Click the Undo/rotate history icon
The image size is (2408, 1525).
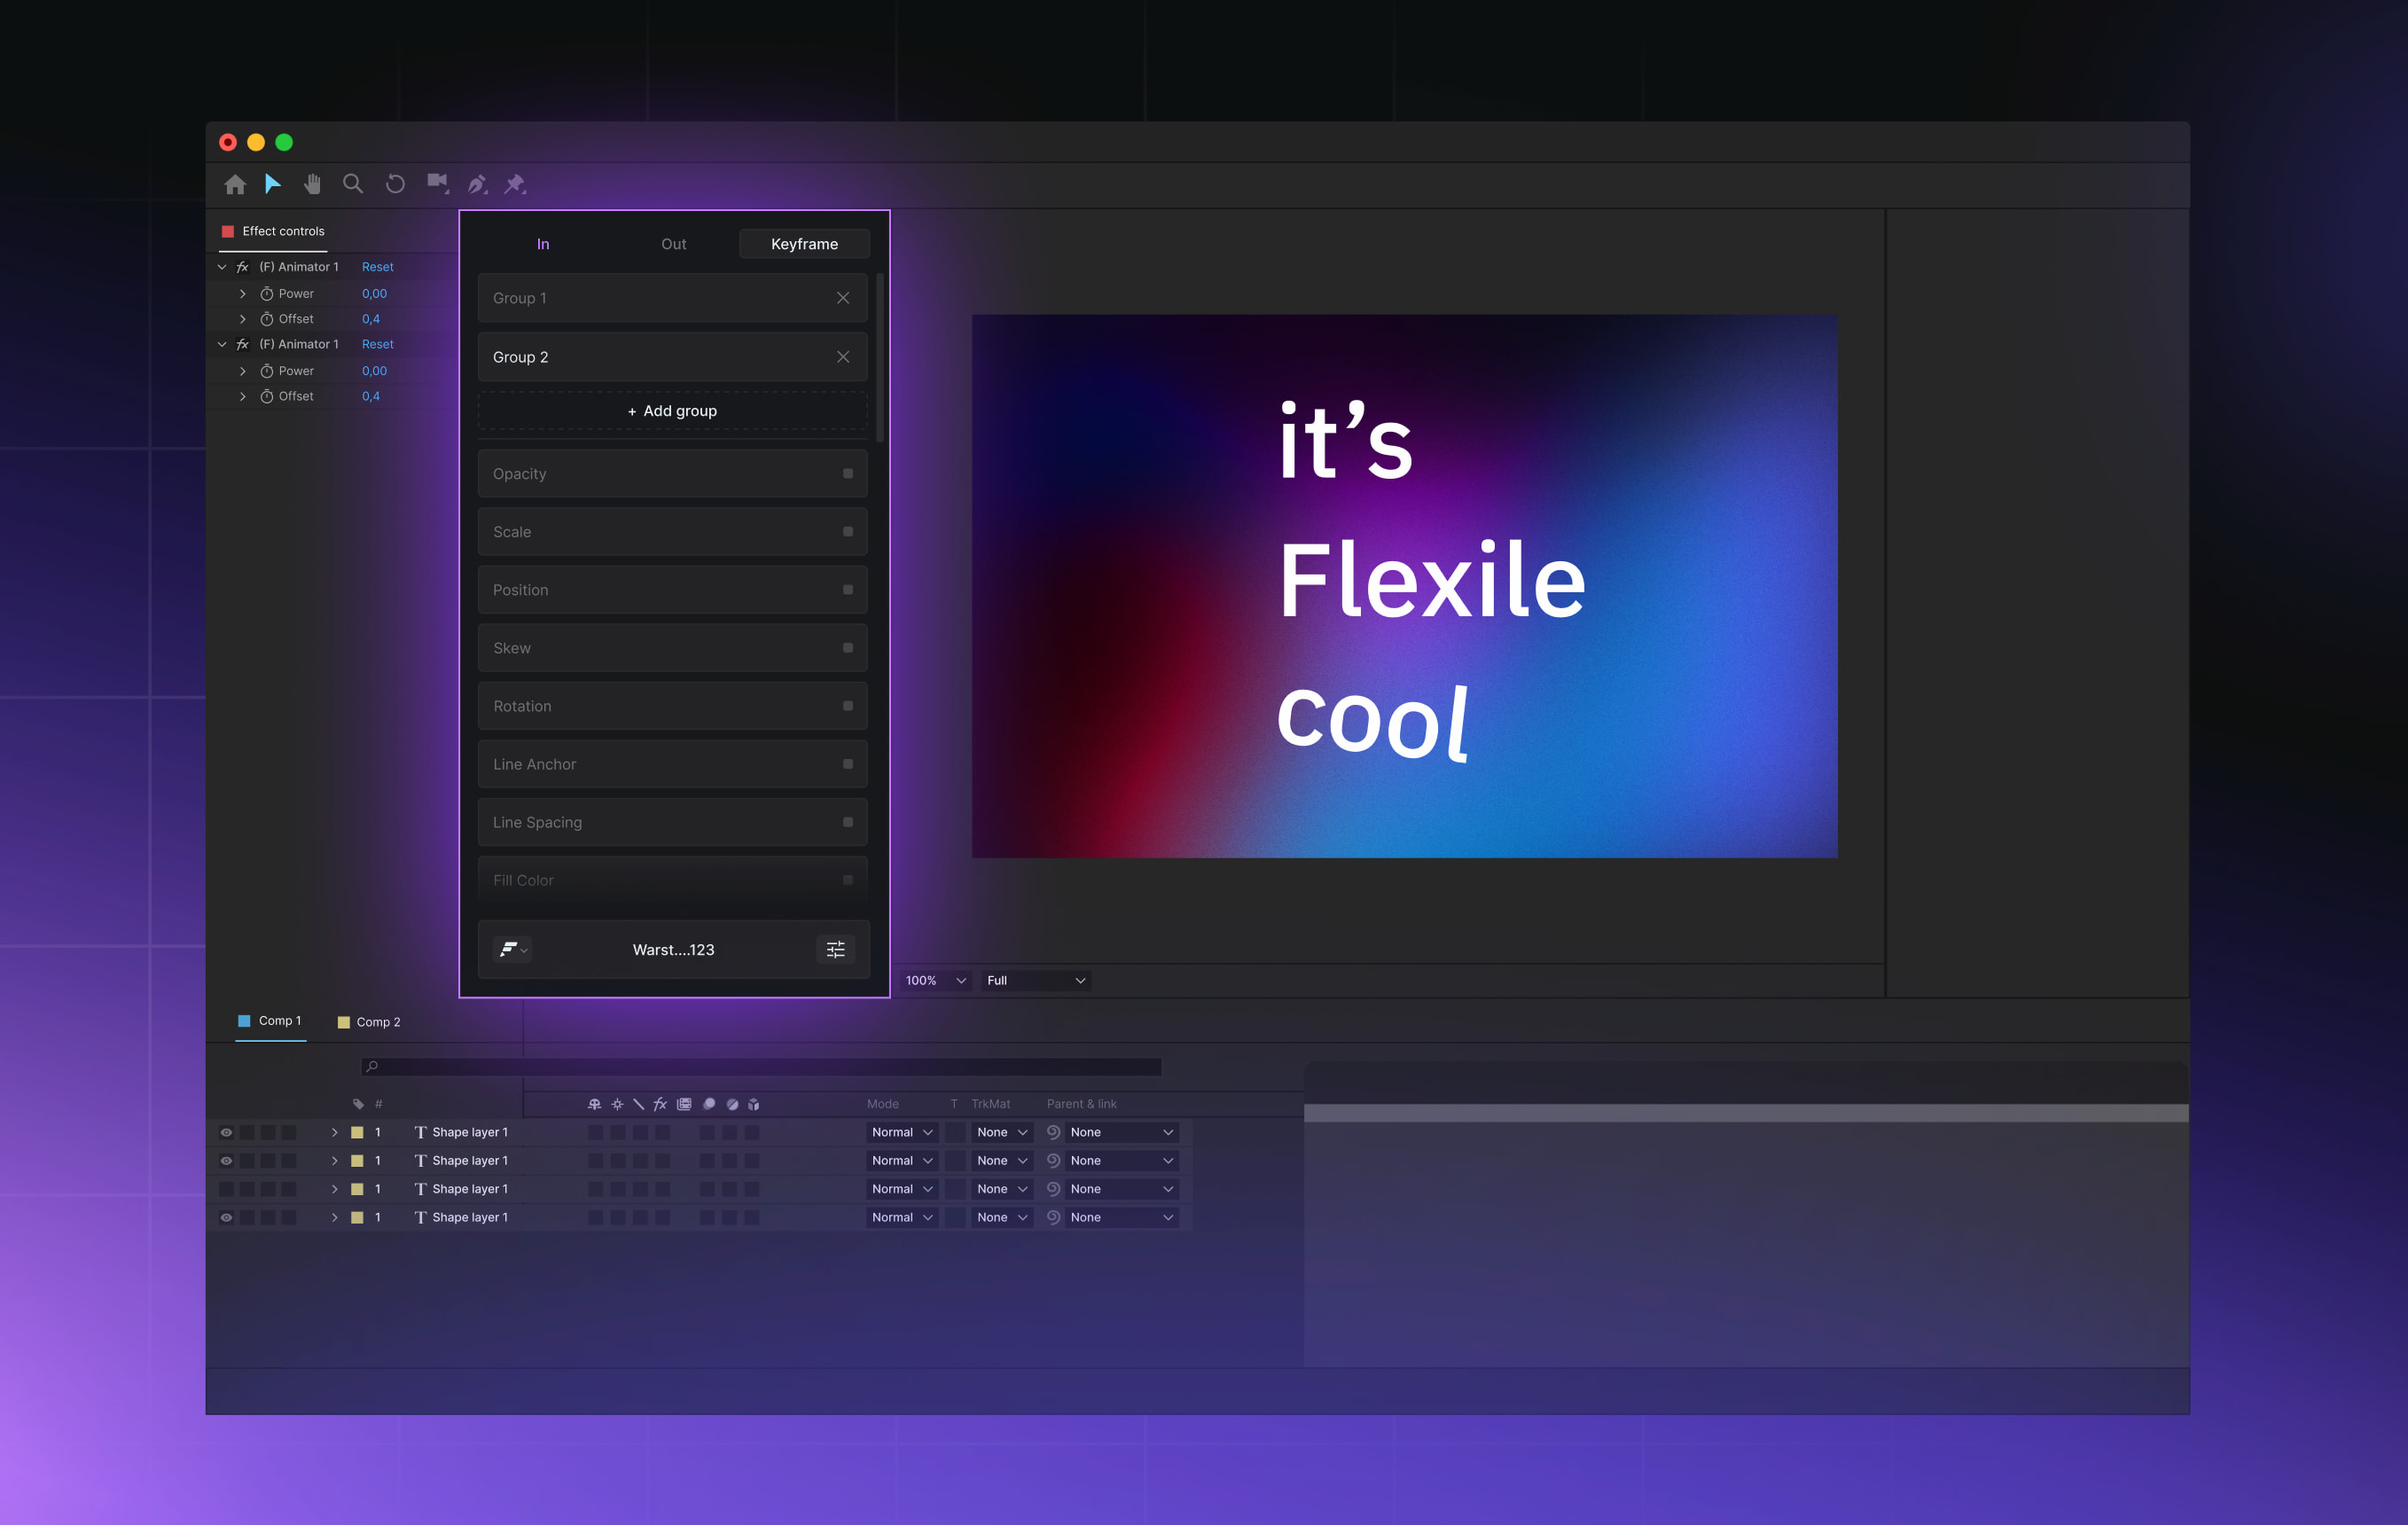click(395, 184)
